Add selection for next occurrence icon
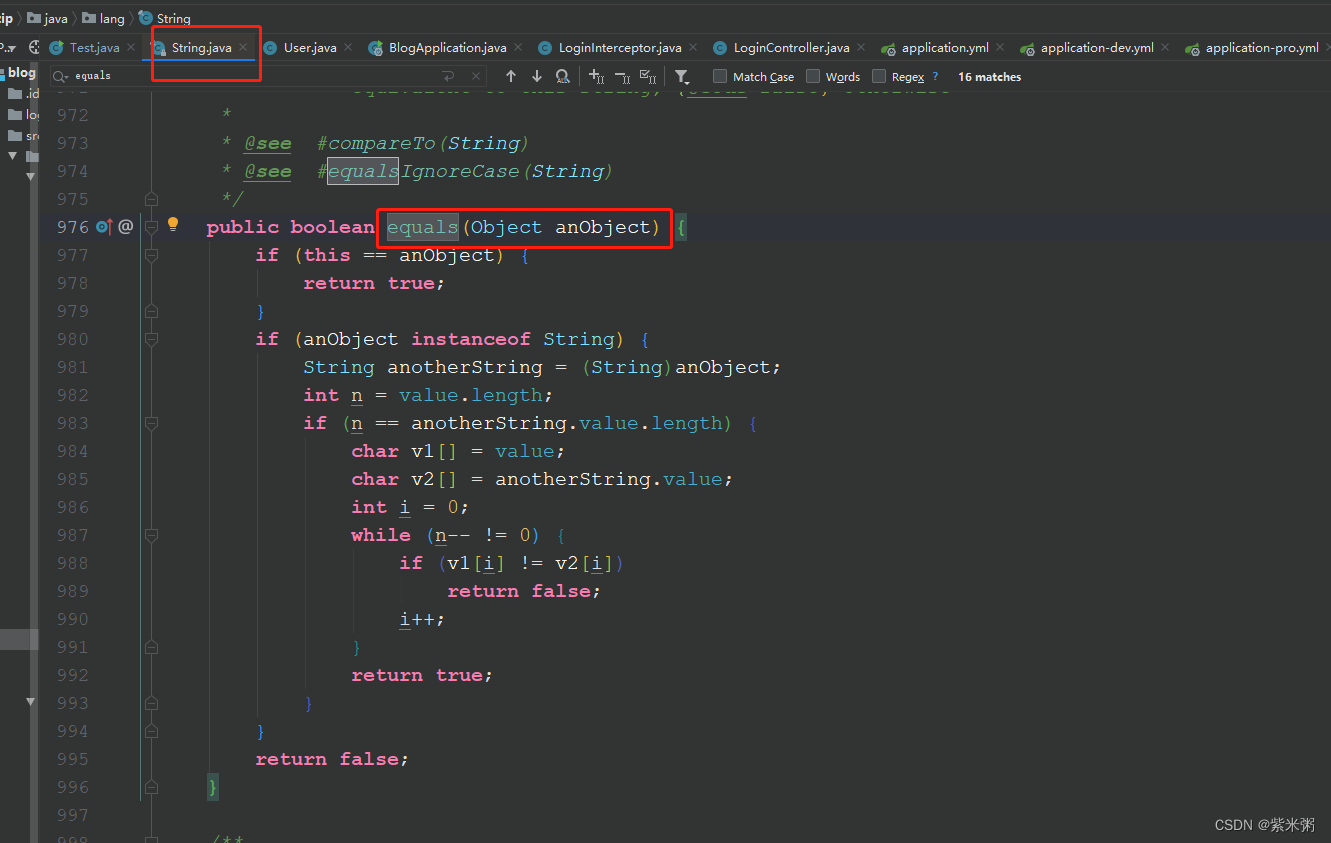Screen dimensions: 1331x843 click(597, 76)
